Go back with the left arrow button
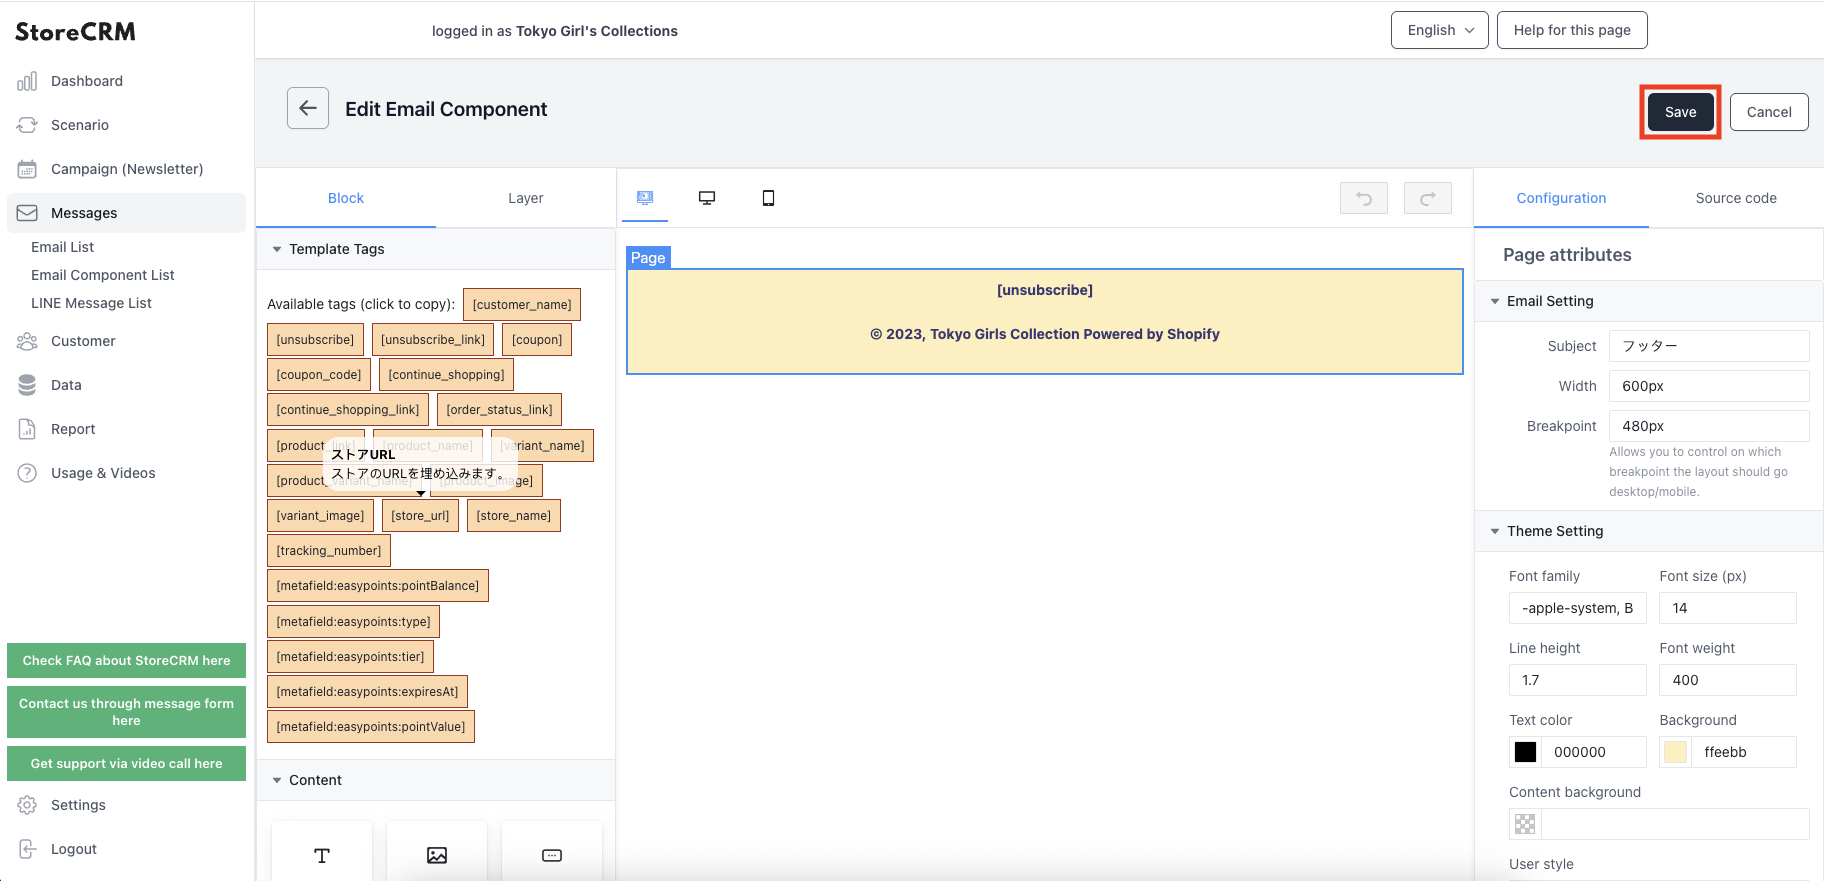 point(308,108)
